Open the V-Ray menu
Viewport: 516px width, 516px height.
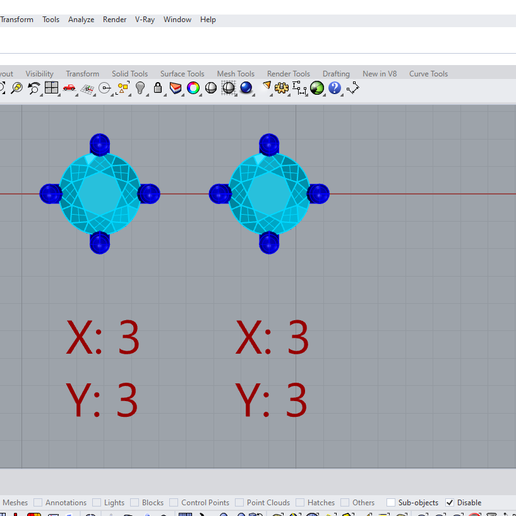tap(145, 20)
